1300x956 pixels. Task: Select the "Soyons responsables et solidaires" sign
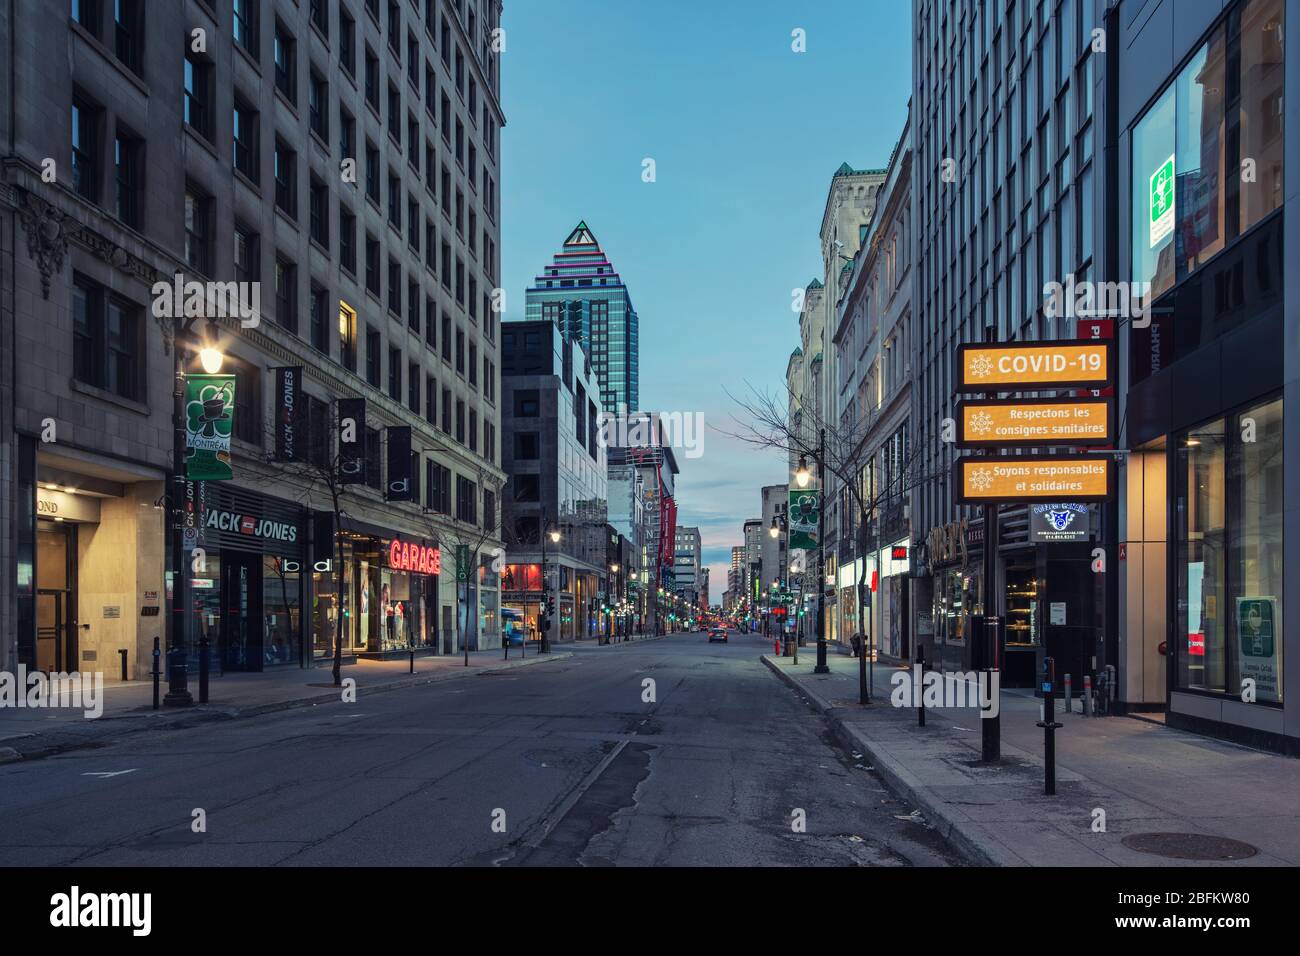point(1034,479)
